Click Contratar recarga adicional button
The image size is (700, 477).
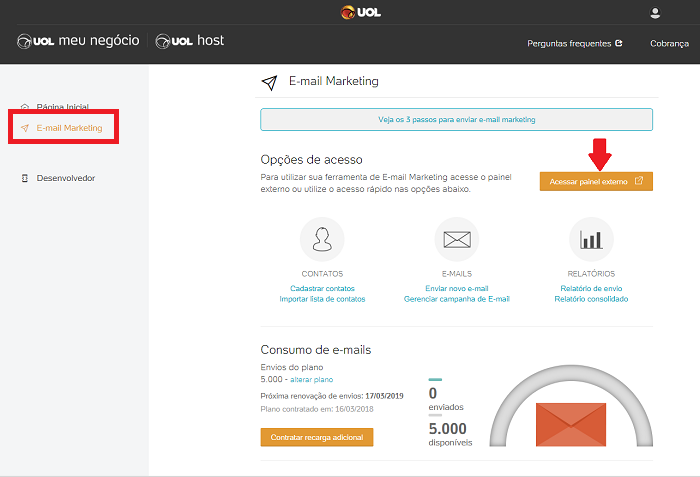pos(317,437)
